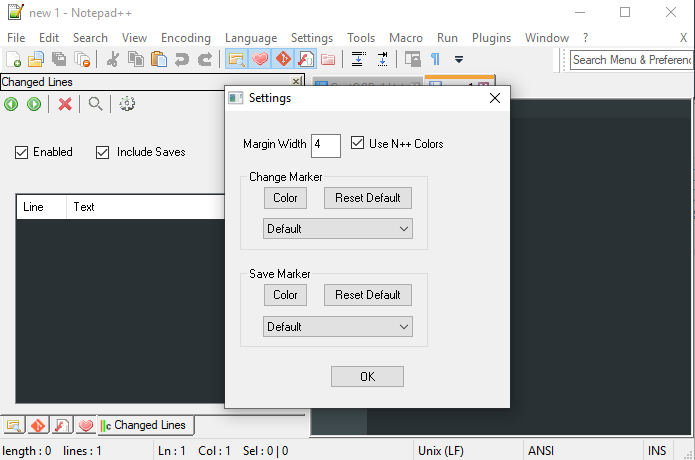Open the View menu
The width and height of the screenshot is (695, 460).
(134, 38)
